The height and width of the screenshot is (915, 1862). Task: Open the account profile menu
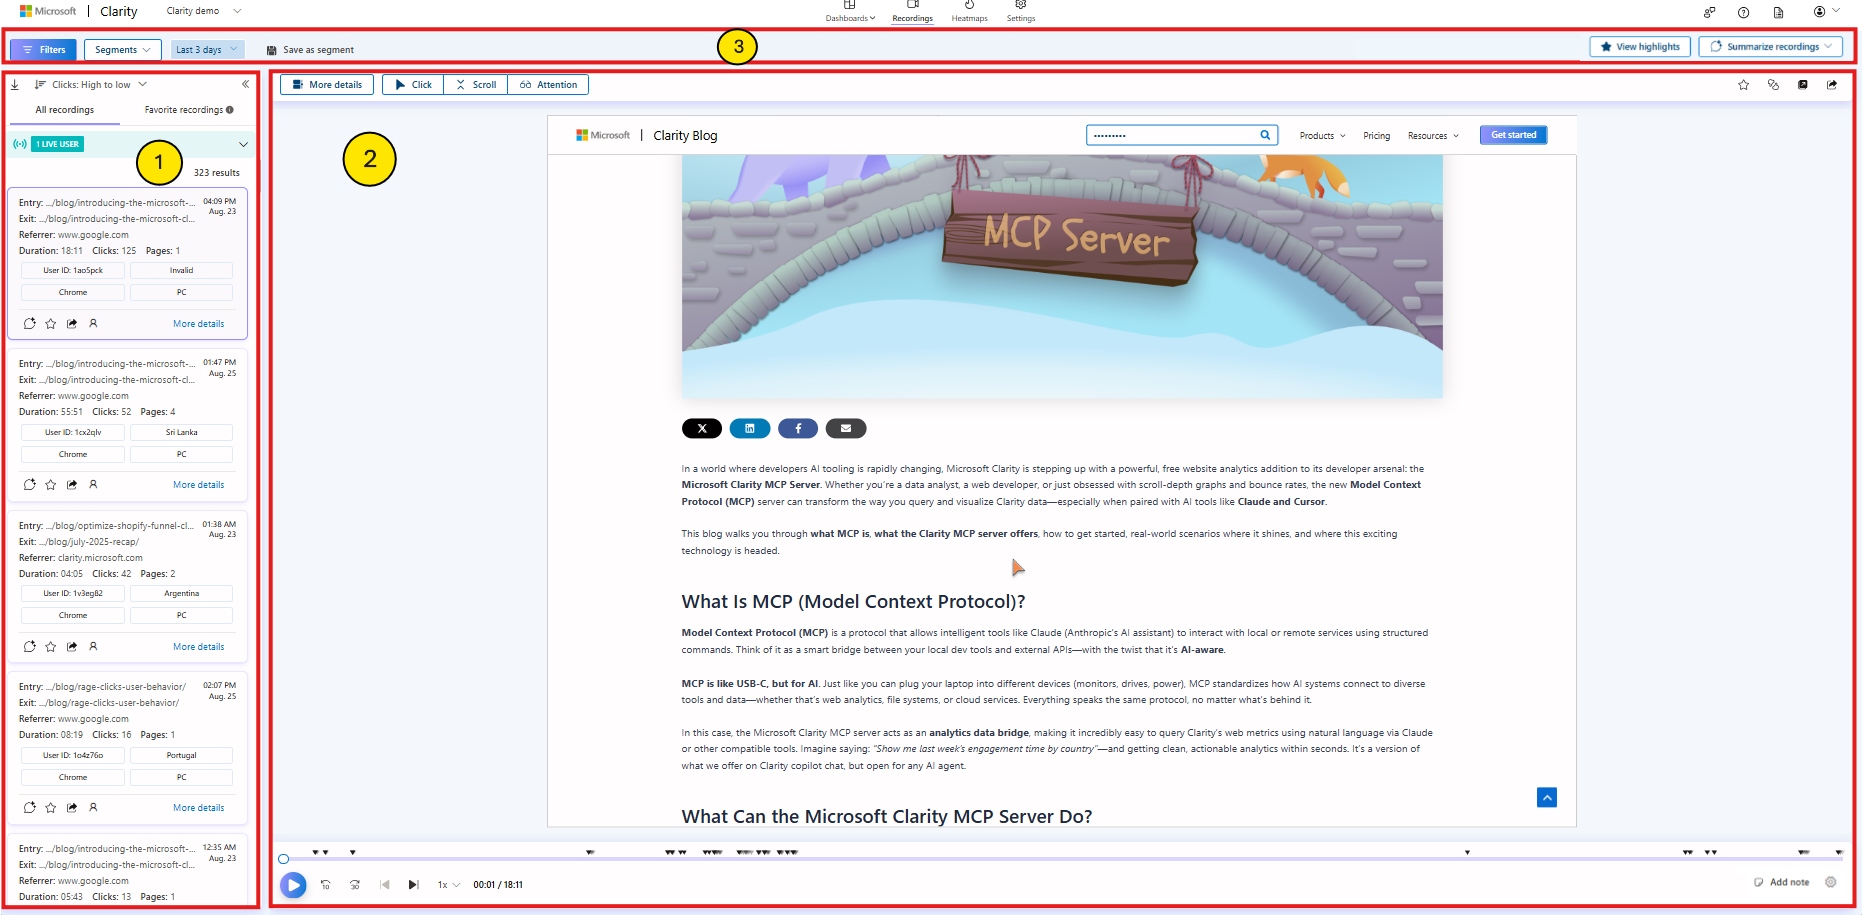tap(1826, 11)
